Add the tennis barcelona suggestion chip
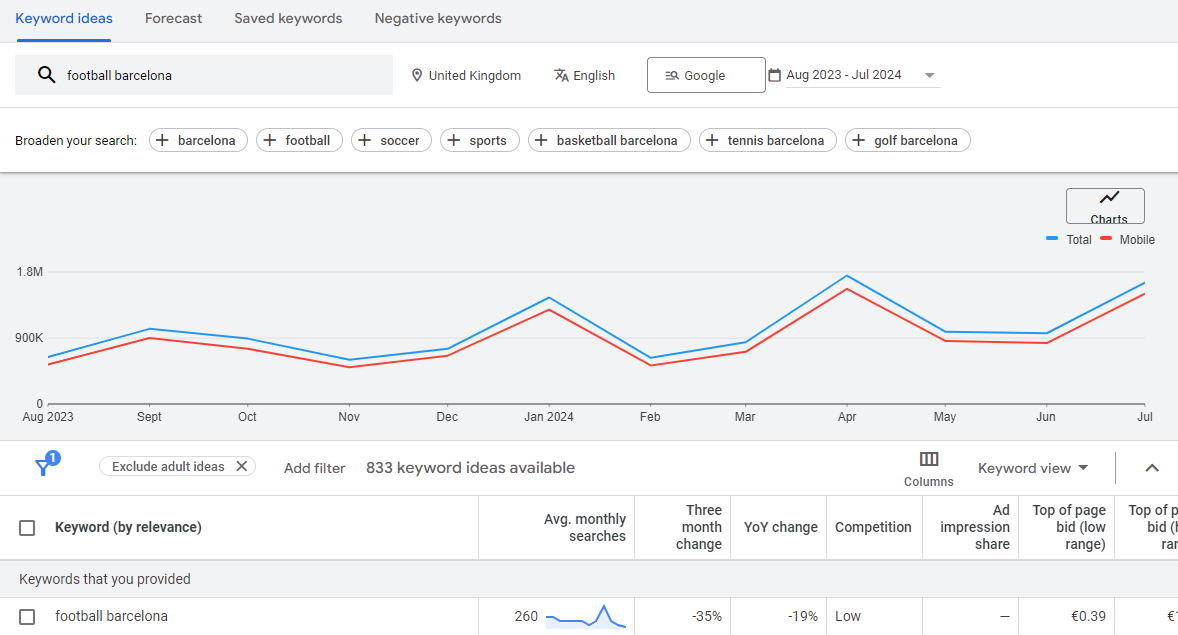Image resolution: width=1178 pixels, height=635 pixels. pos(768,141)
